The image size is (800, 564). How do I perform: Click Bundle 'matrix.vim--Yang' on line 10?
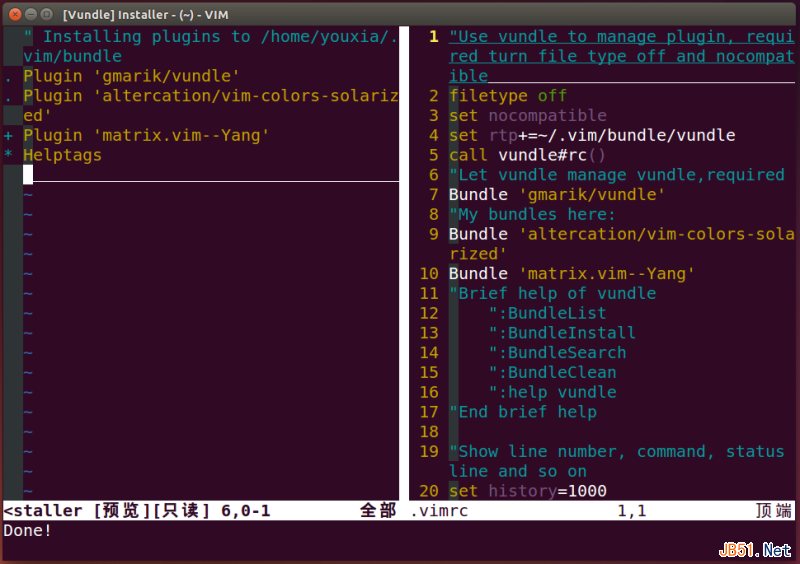pyautogui.click(x=571, y=274)
